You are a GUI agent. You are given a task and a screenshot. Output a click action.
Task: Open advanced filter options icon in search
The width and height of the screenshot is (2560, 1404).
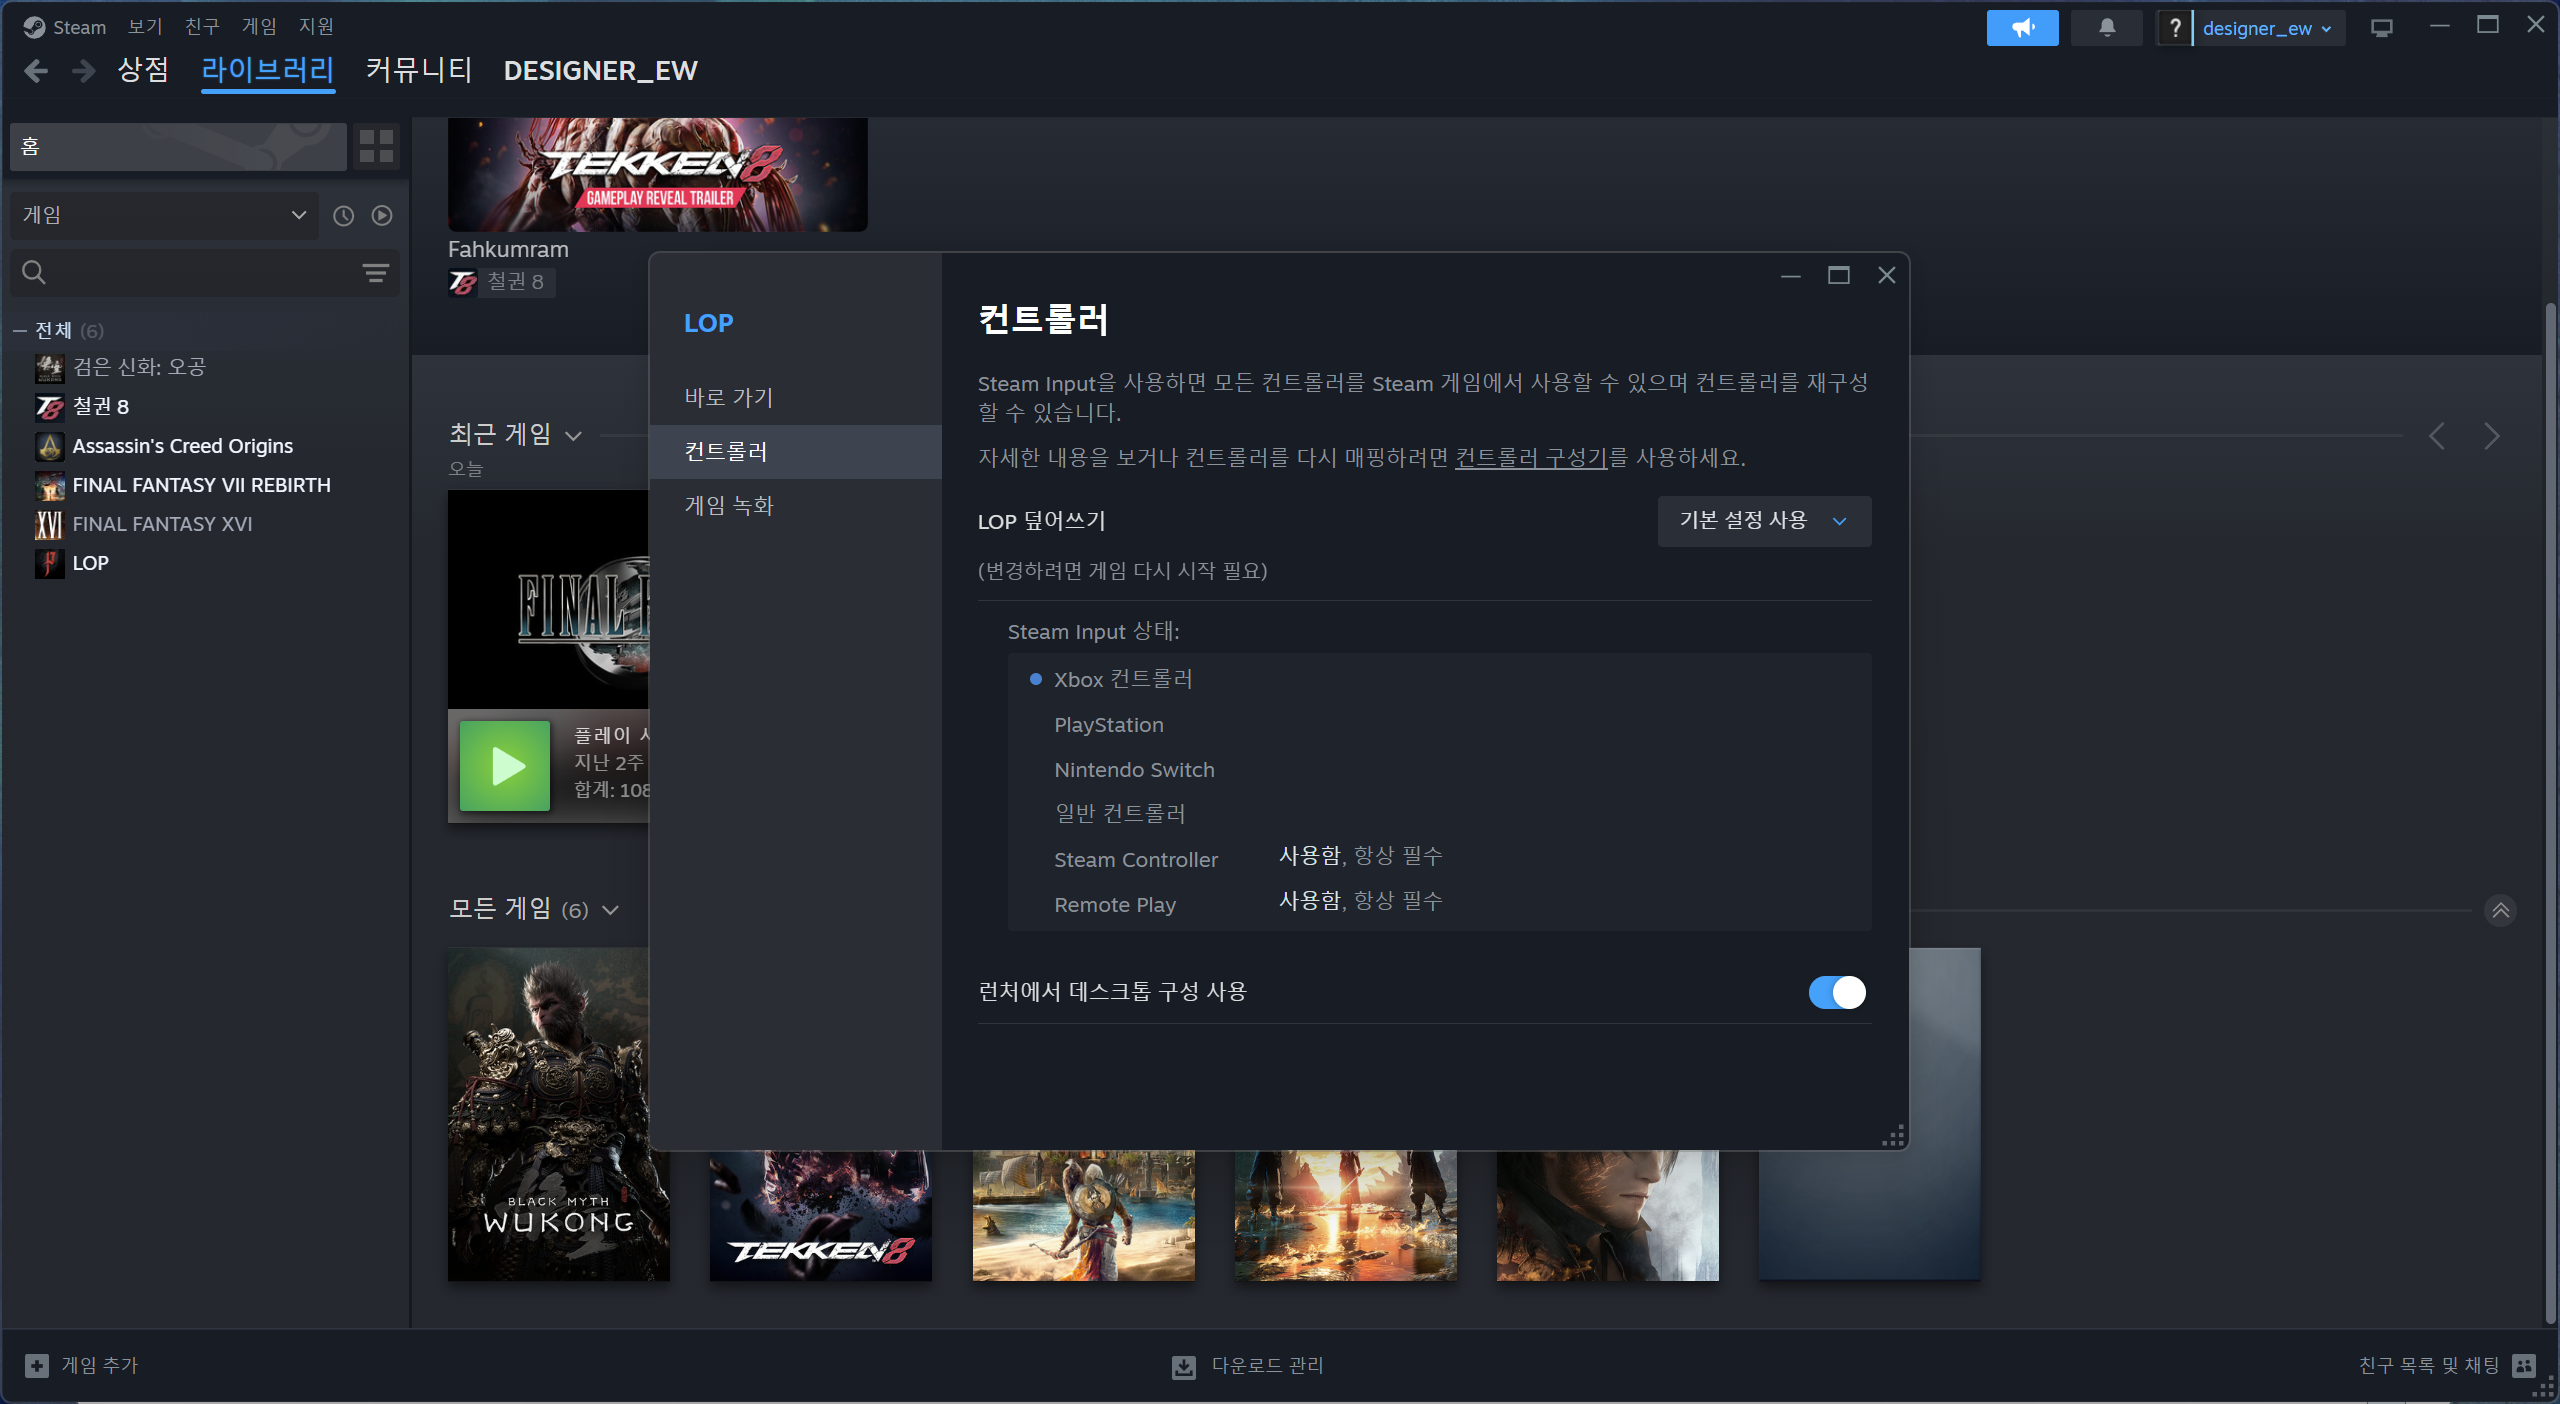(x=375, y=273)
